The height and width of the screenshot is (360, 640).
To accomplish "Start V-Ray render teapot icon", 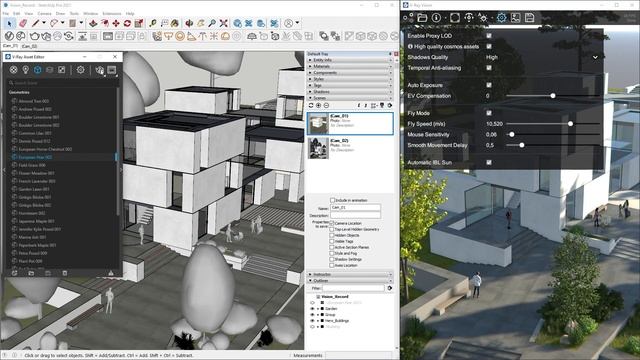I will point(35,36).
